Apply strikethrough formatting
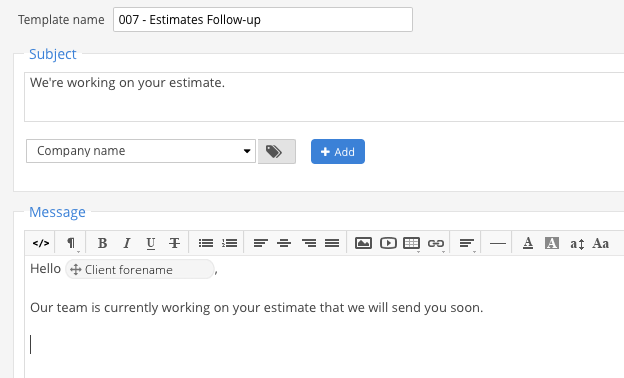This screenshot has width=624, height=378. [x=174, y=243]
